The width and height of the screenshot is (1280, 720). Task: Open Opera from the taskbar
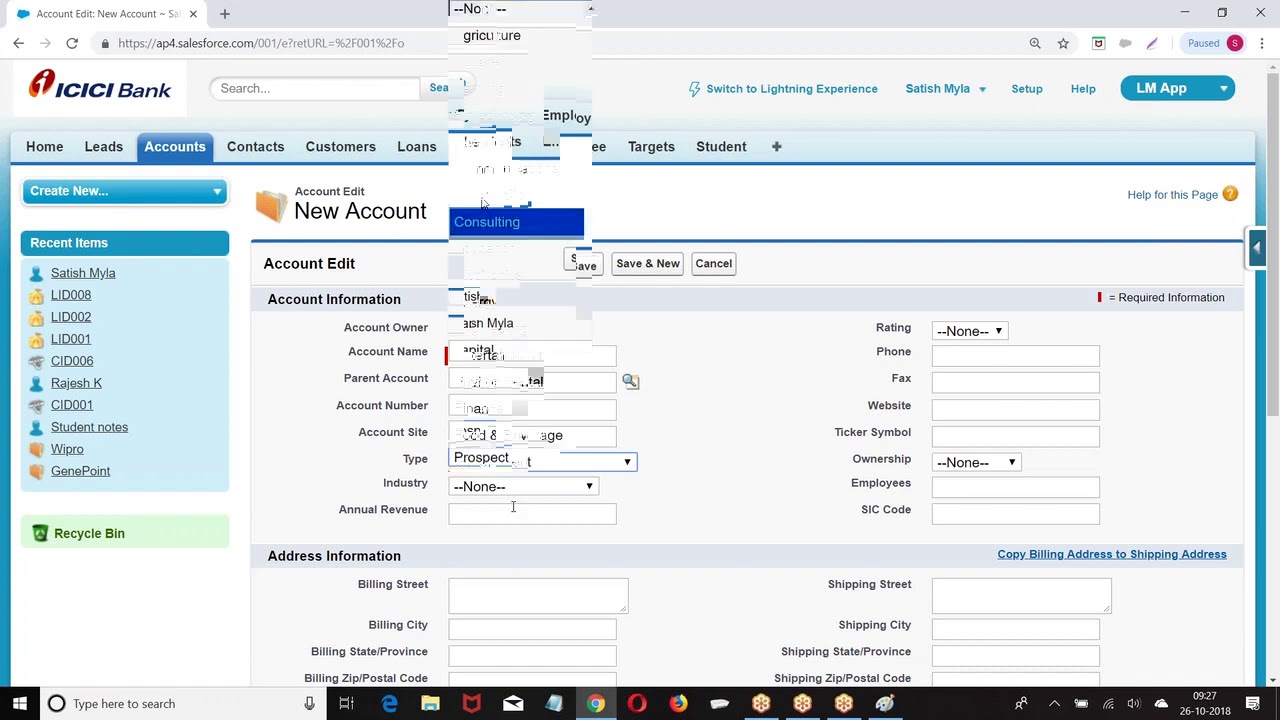click(636, 703)
